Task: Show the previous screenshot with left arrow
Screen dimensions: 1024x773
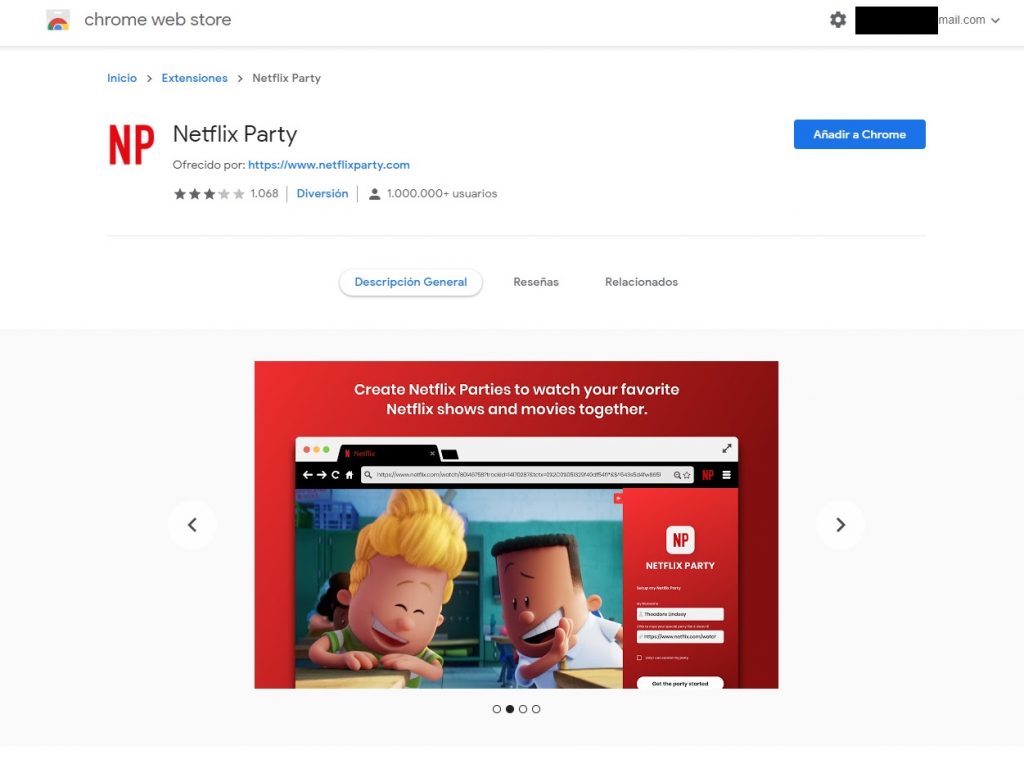Action: click(x=192, y=525)
